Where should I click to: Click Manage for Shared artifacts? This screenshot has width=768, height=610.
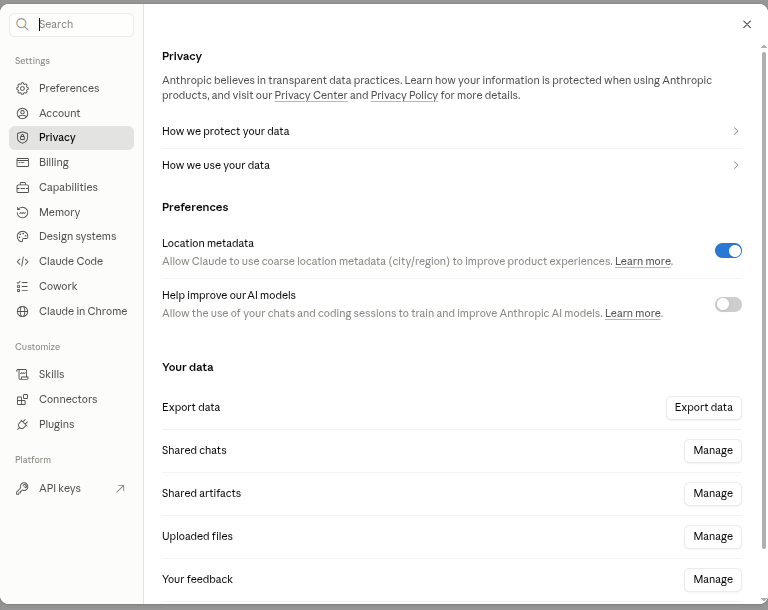pyautogui.click(x=713, y=493)
